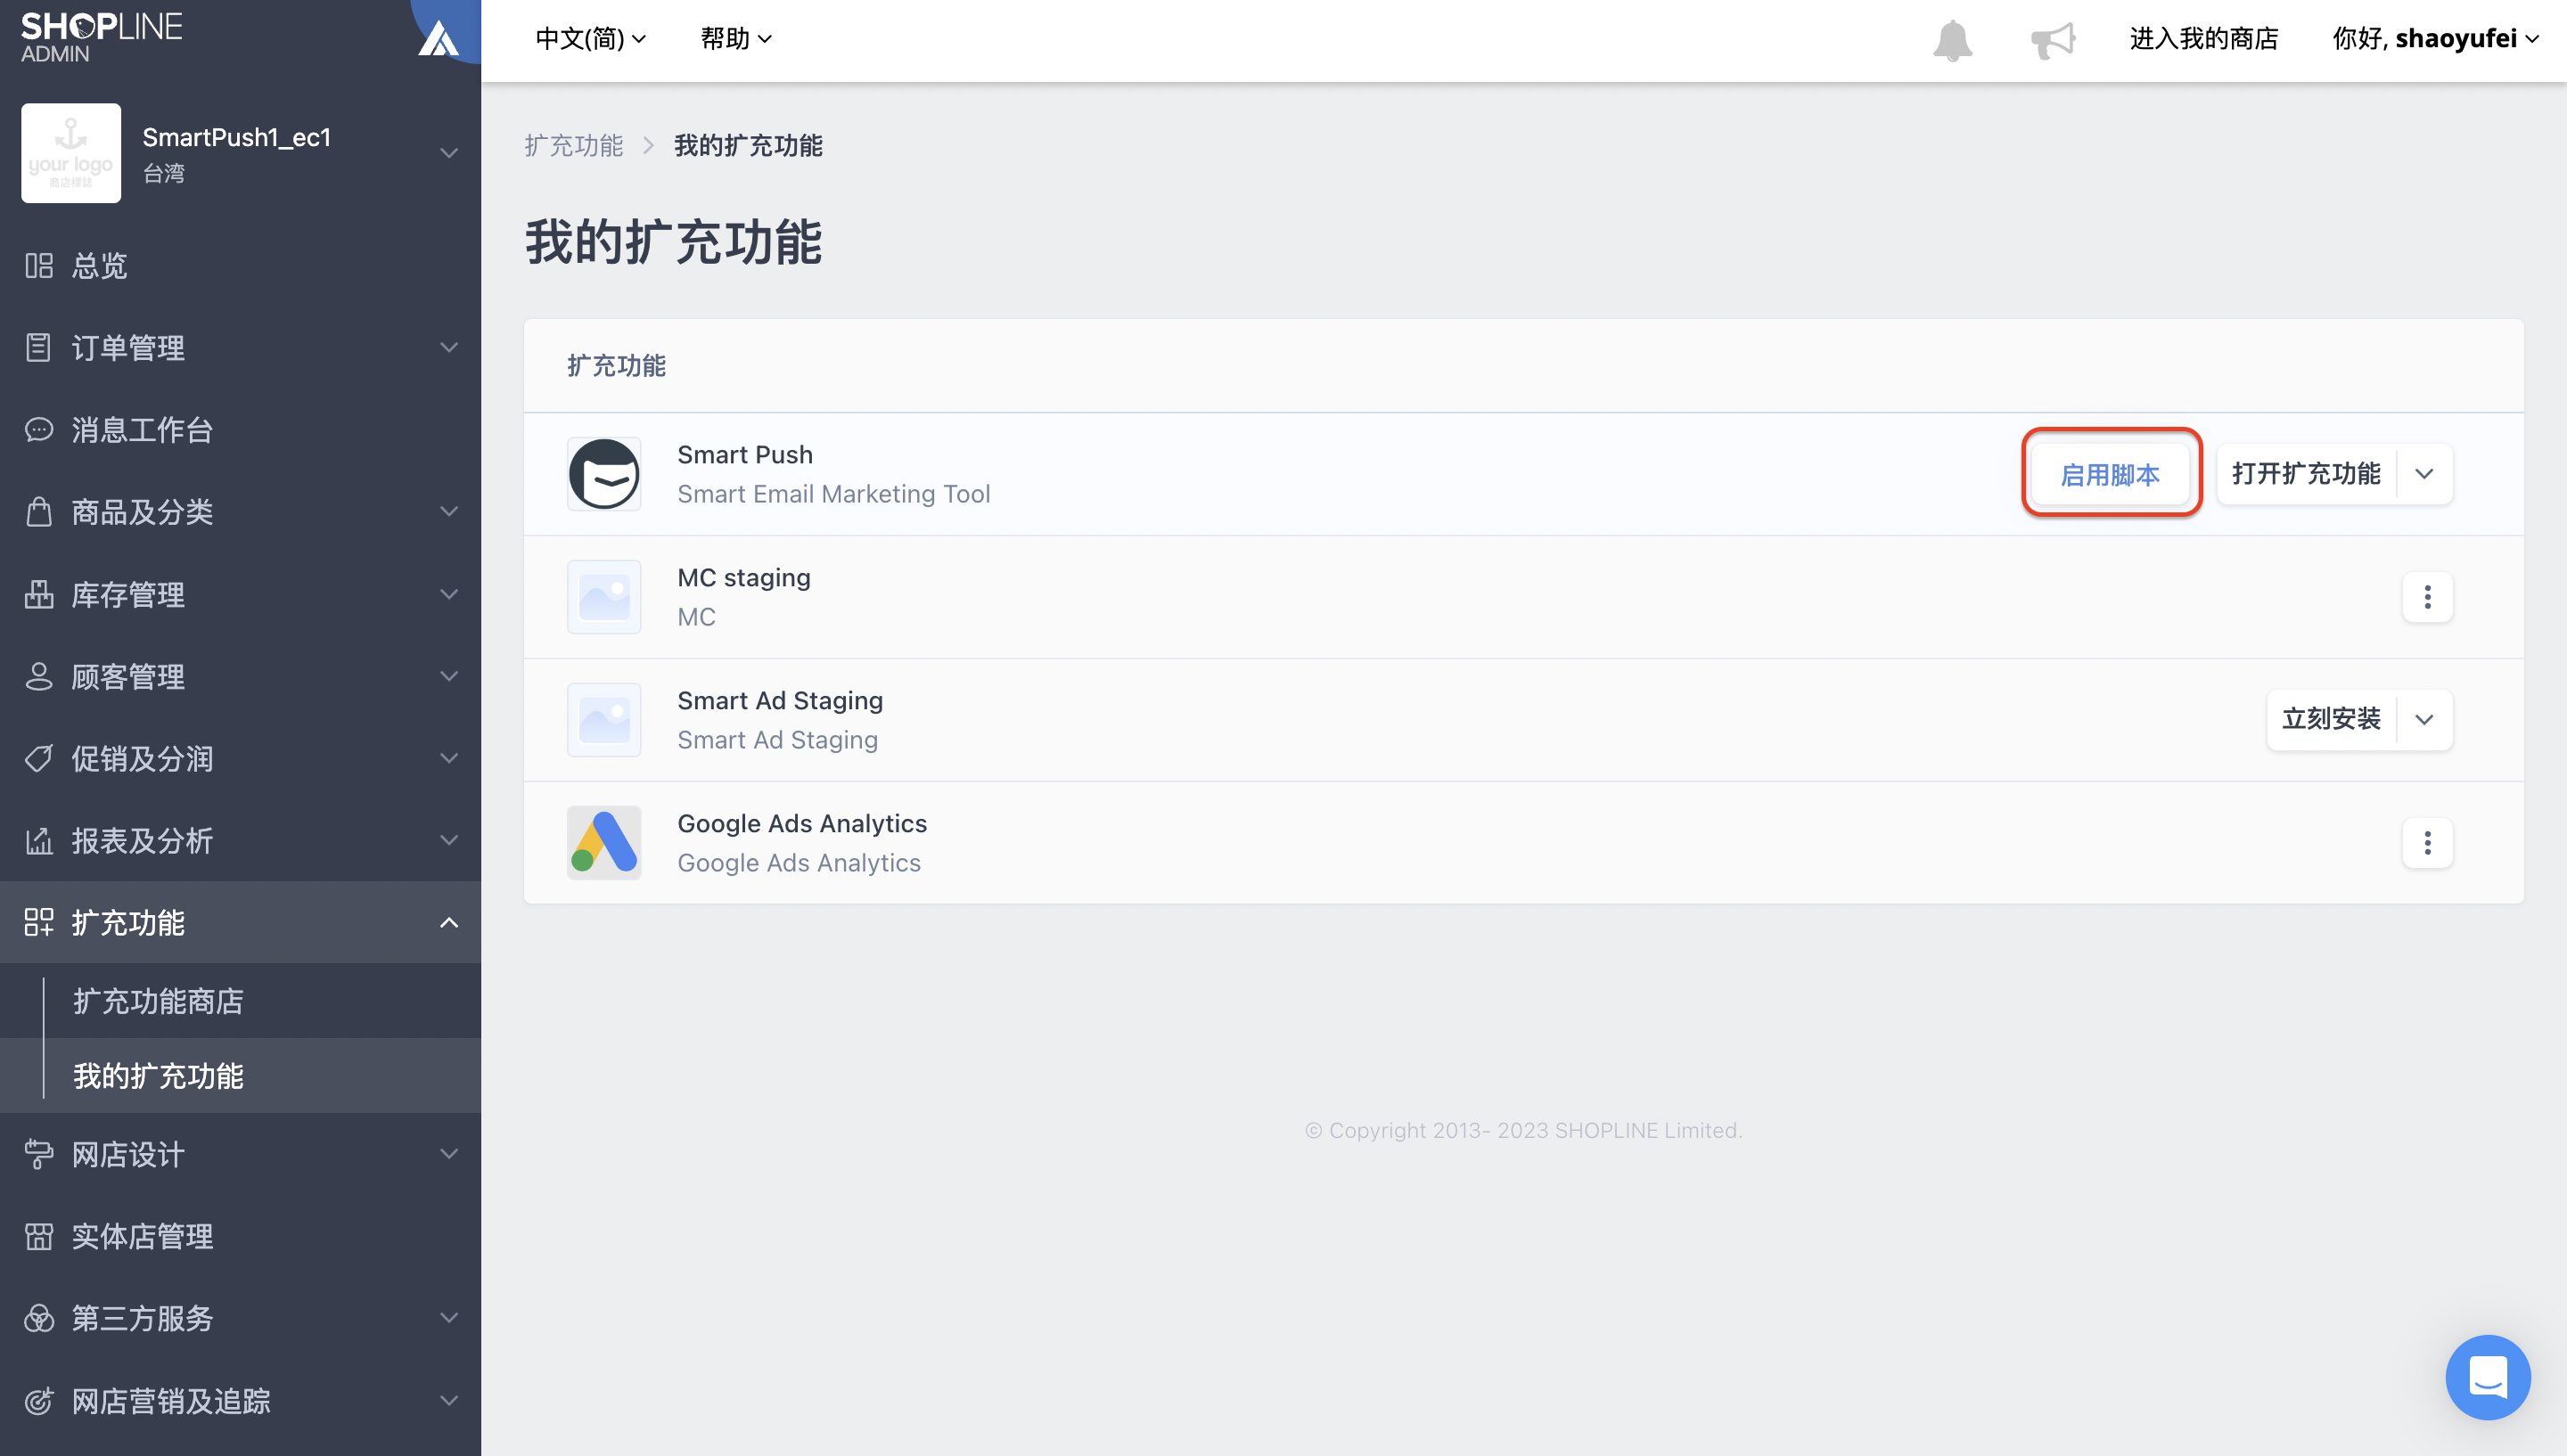The width and height of the screenshot is (2567, 1456).
Task: Click the 进入我的商店 link
Action: click(x=2203, y=39)
